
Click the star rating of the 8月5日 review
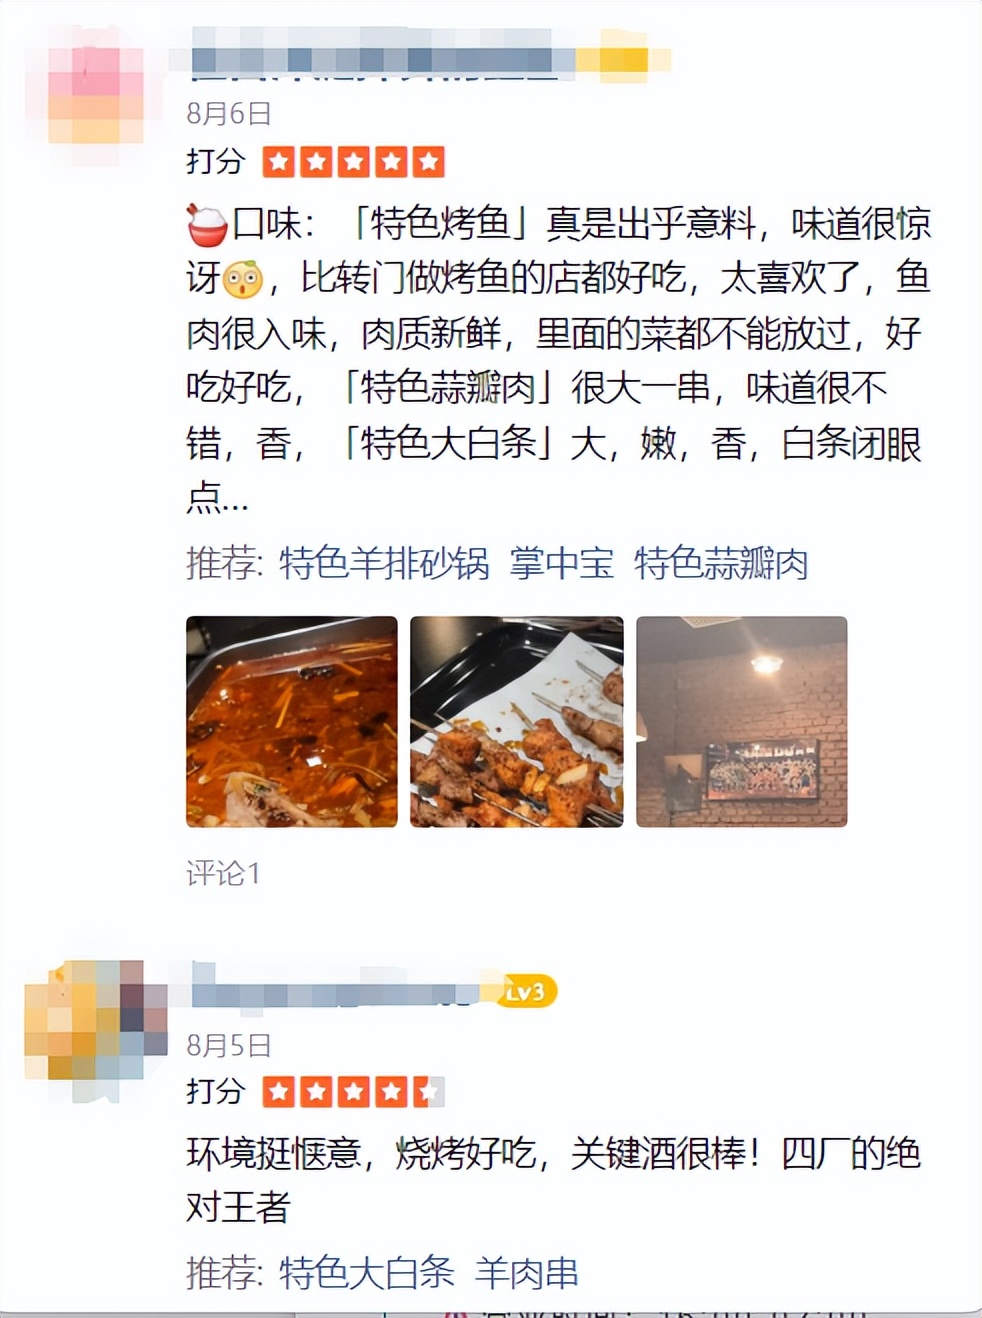354,1092
